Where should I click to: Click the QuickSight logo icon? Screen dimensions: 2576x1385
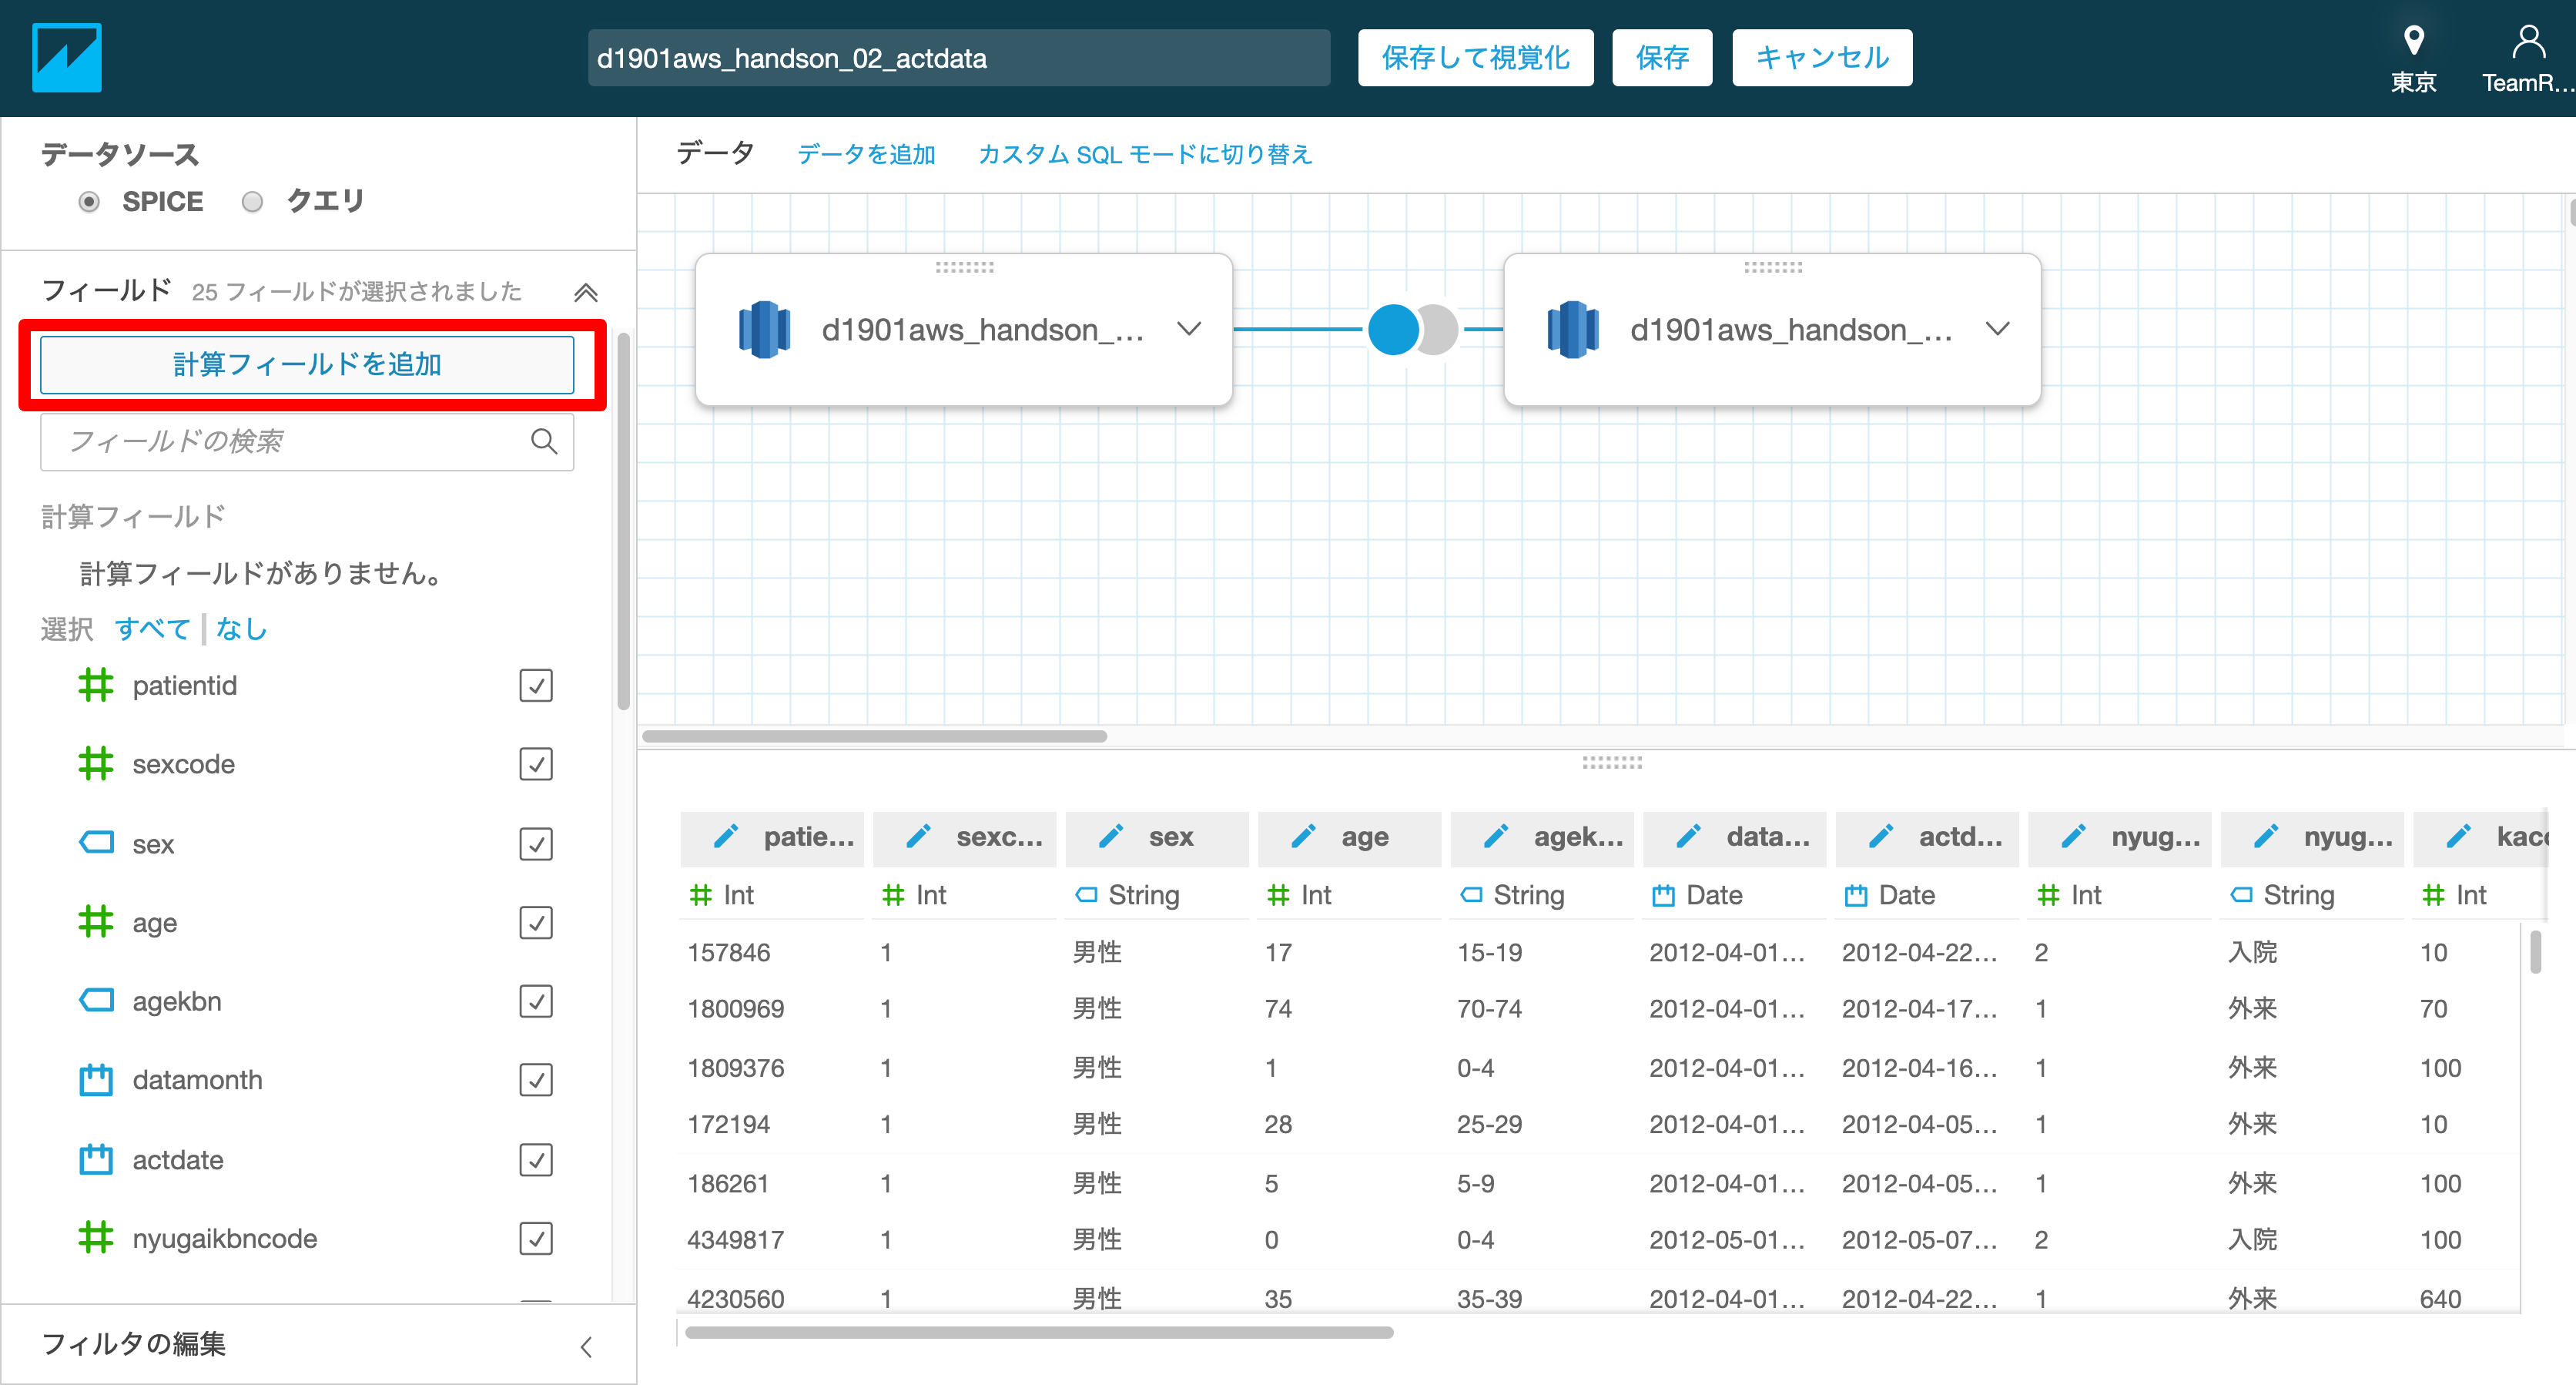point(66,58)
